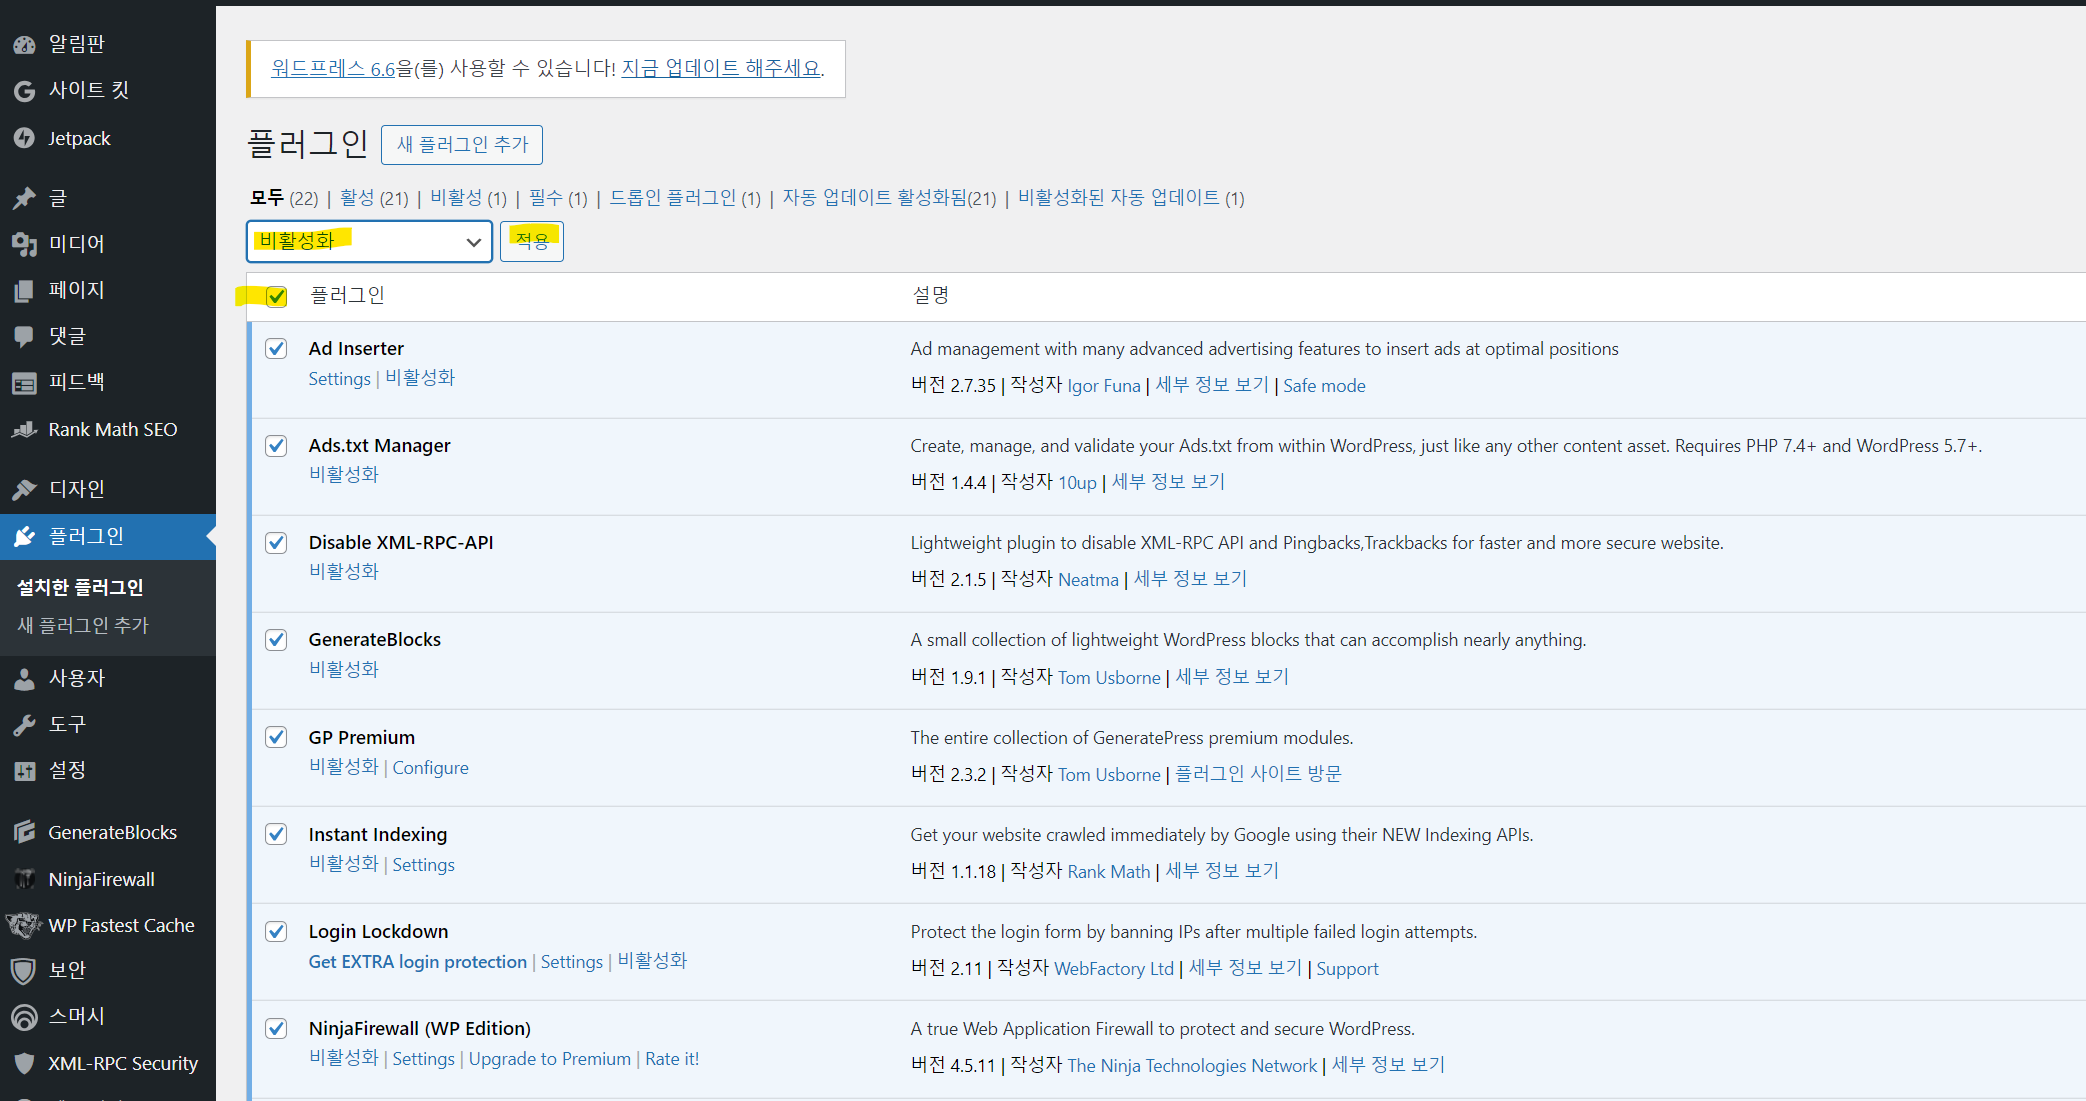The width and height of the screenshot is (2086, 1101).
Task: Filter plugins by 필수 (1)
Action: [x=558, y=198]
